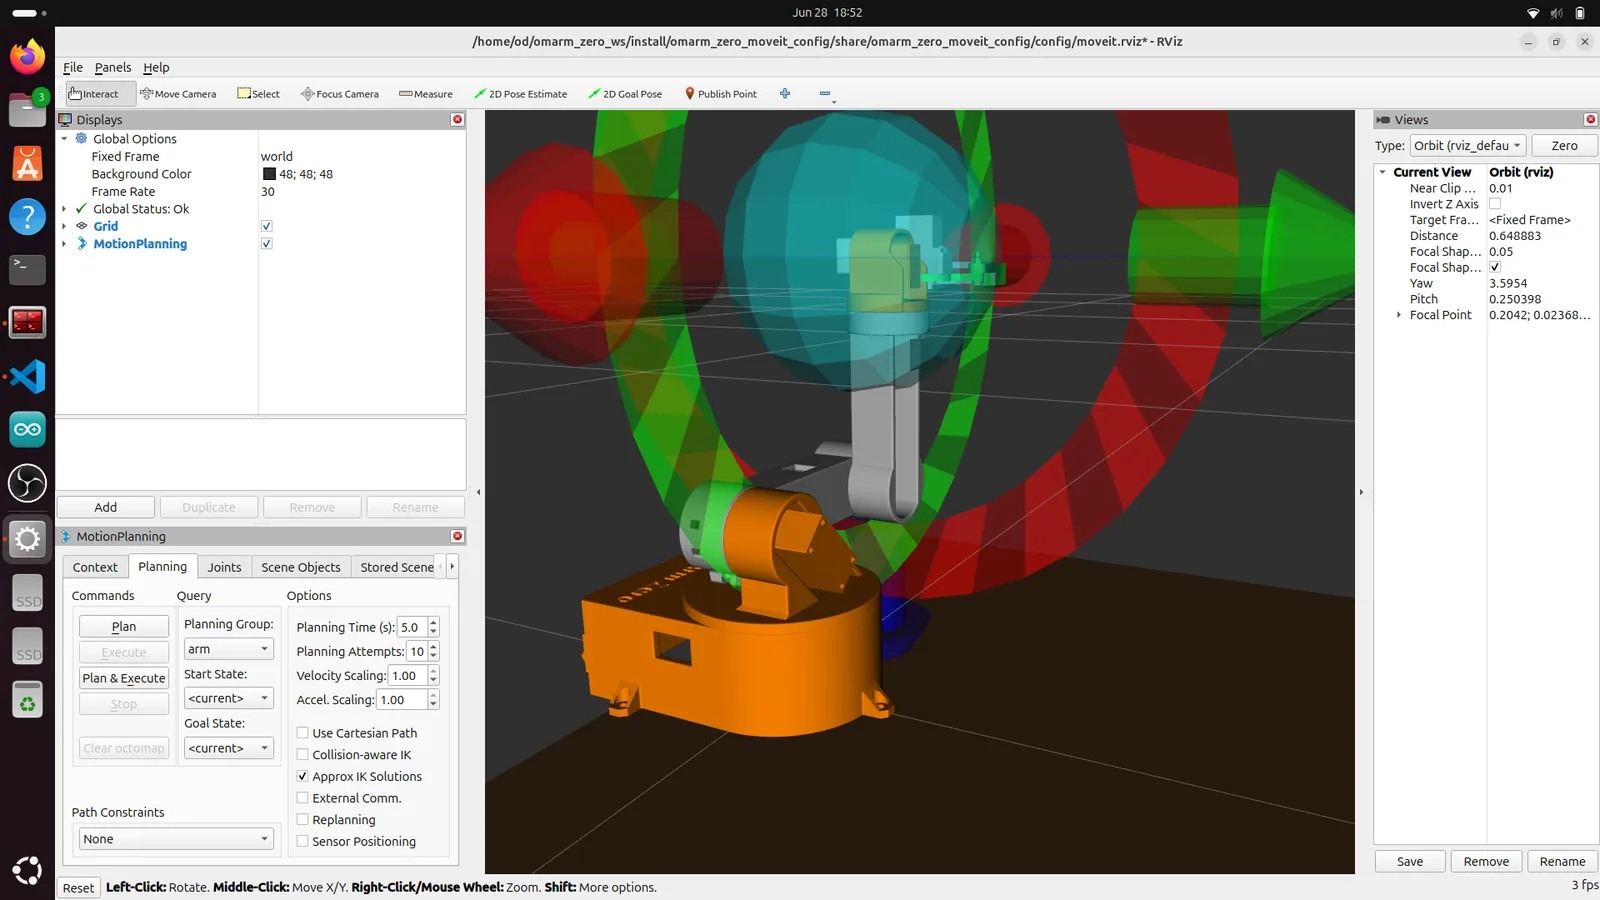
Task: Toggle Invert Z Axis checkbox
Action: [x=1495, y=204]
